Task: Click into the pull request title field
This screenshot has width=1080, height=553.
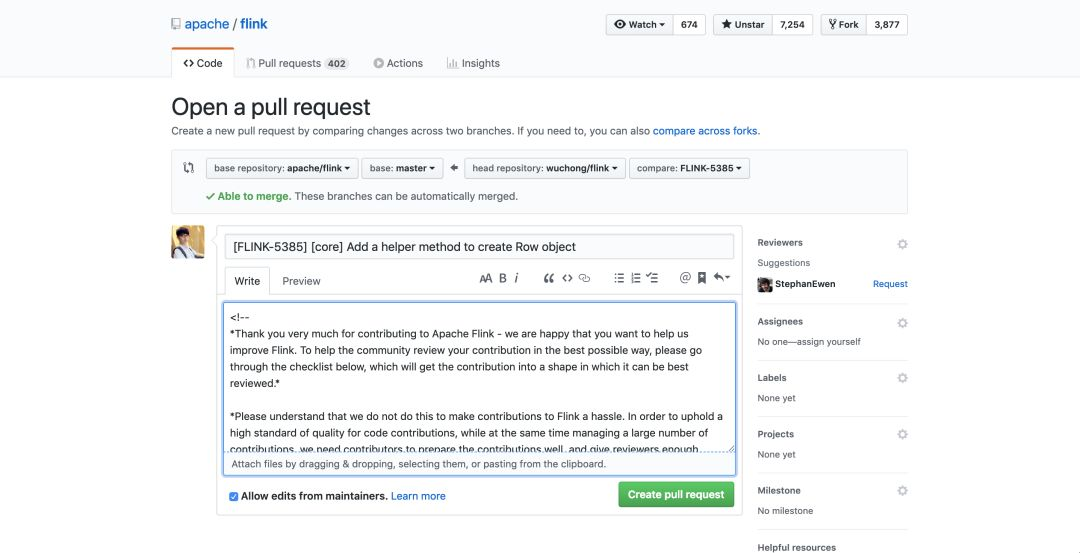Action: tap(479, 246)
